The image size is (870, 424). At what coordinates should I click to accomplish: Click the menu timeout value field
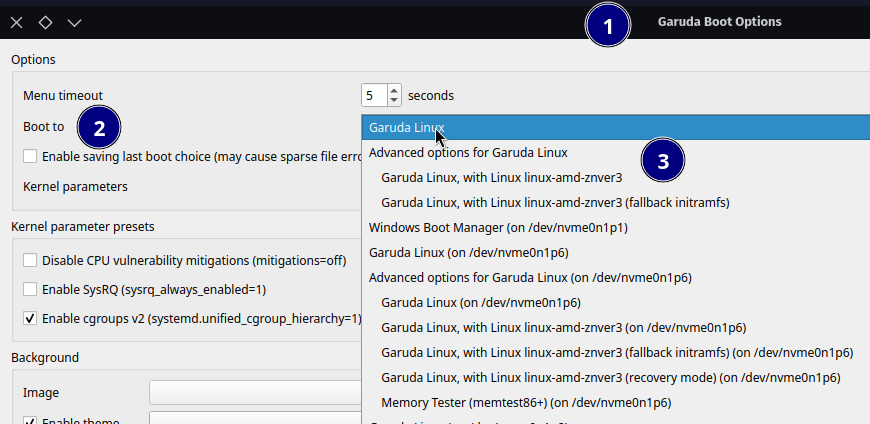[375, 95]
